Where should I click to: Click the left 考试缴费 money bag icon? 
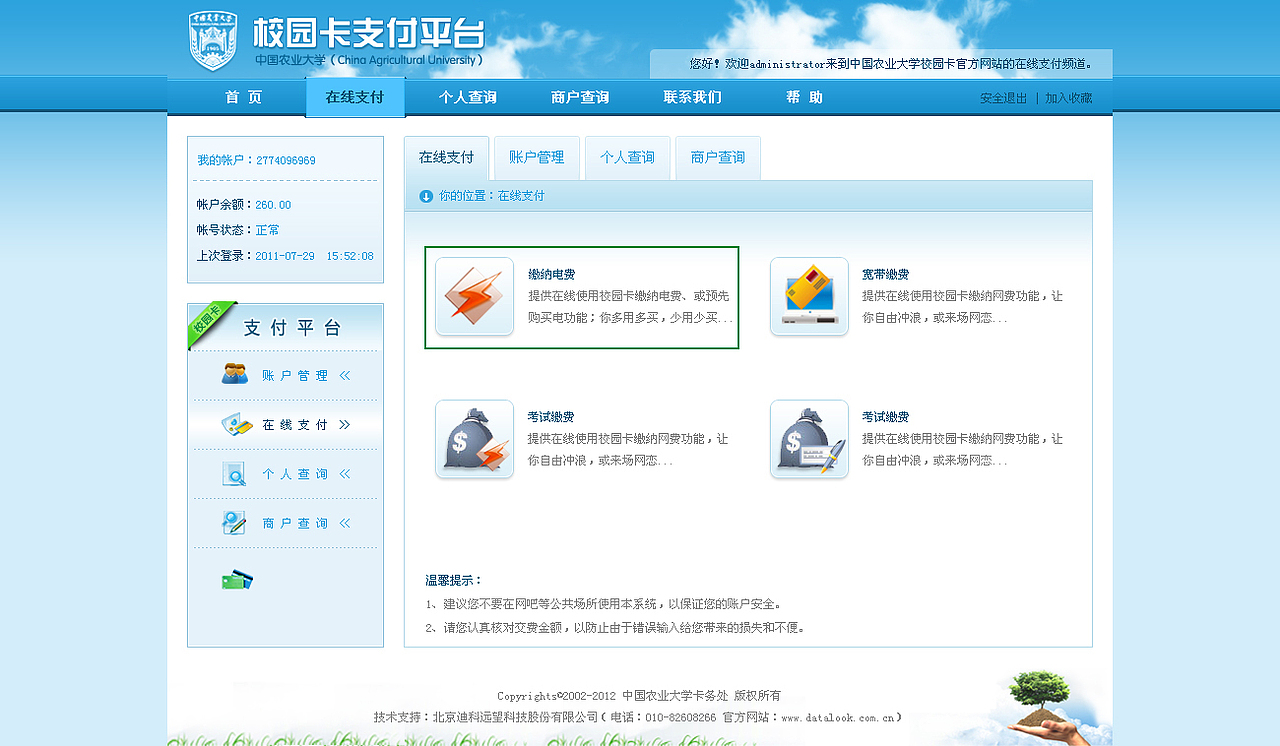click(473, 439)
